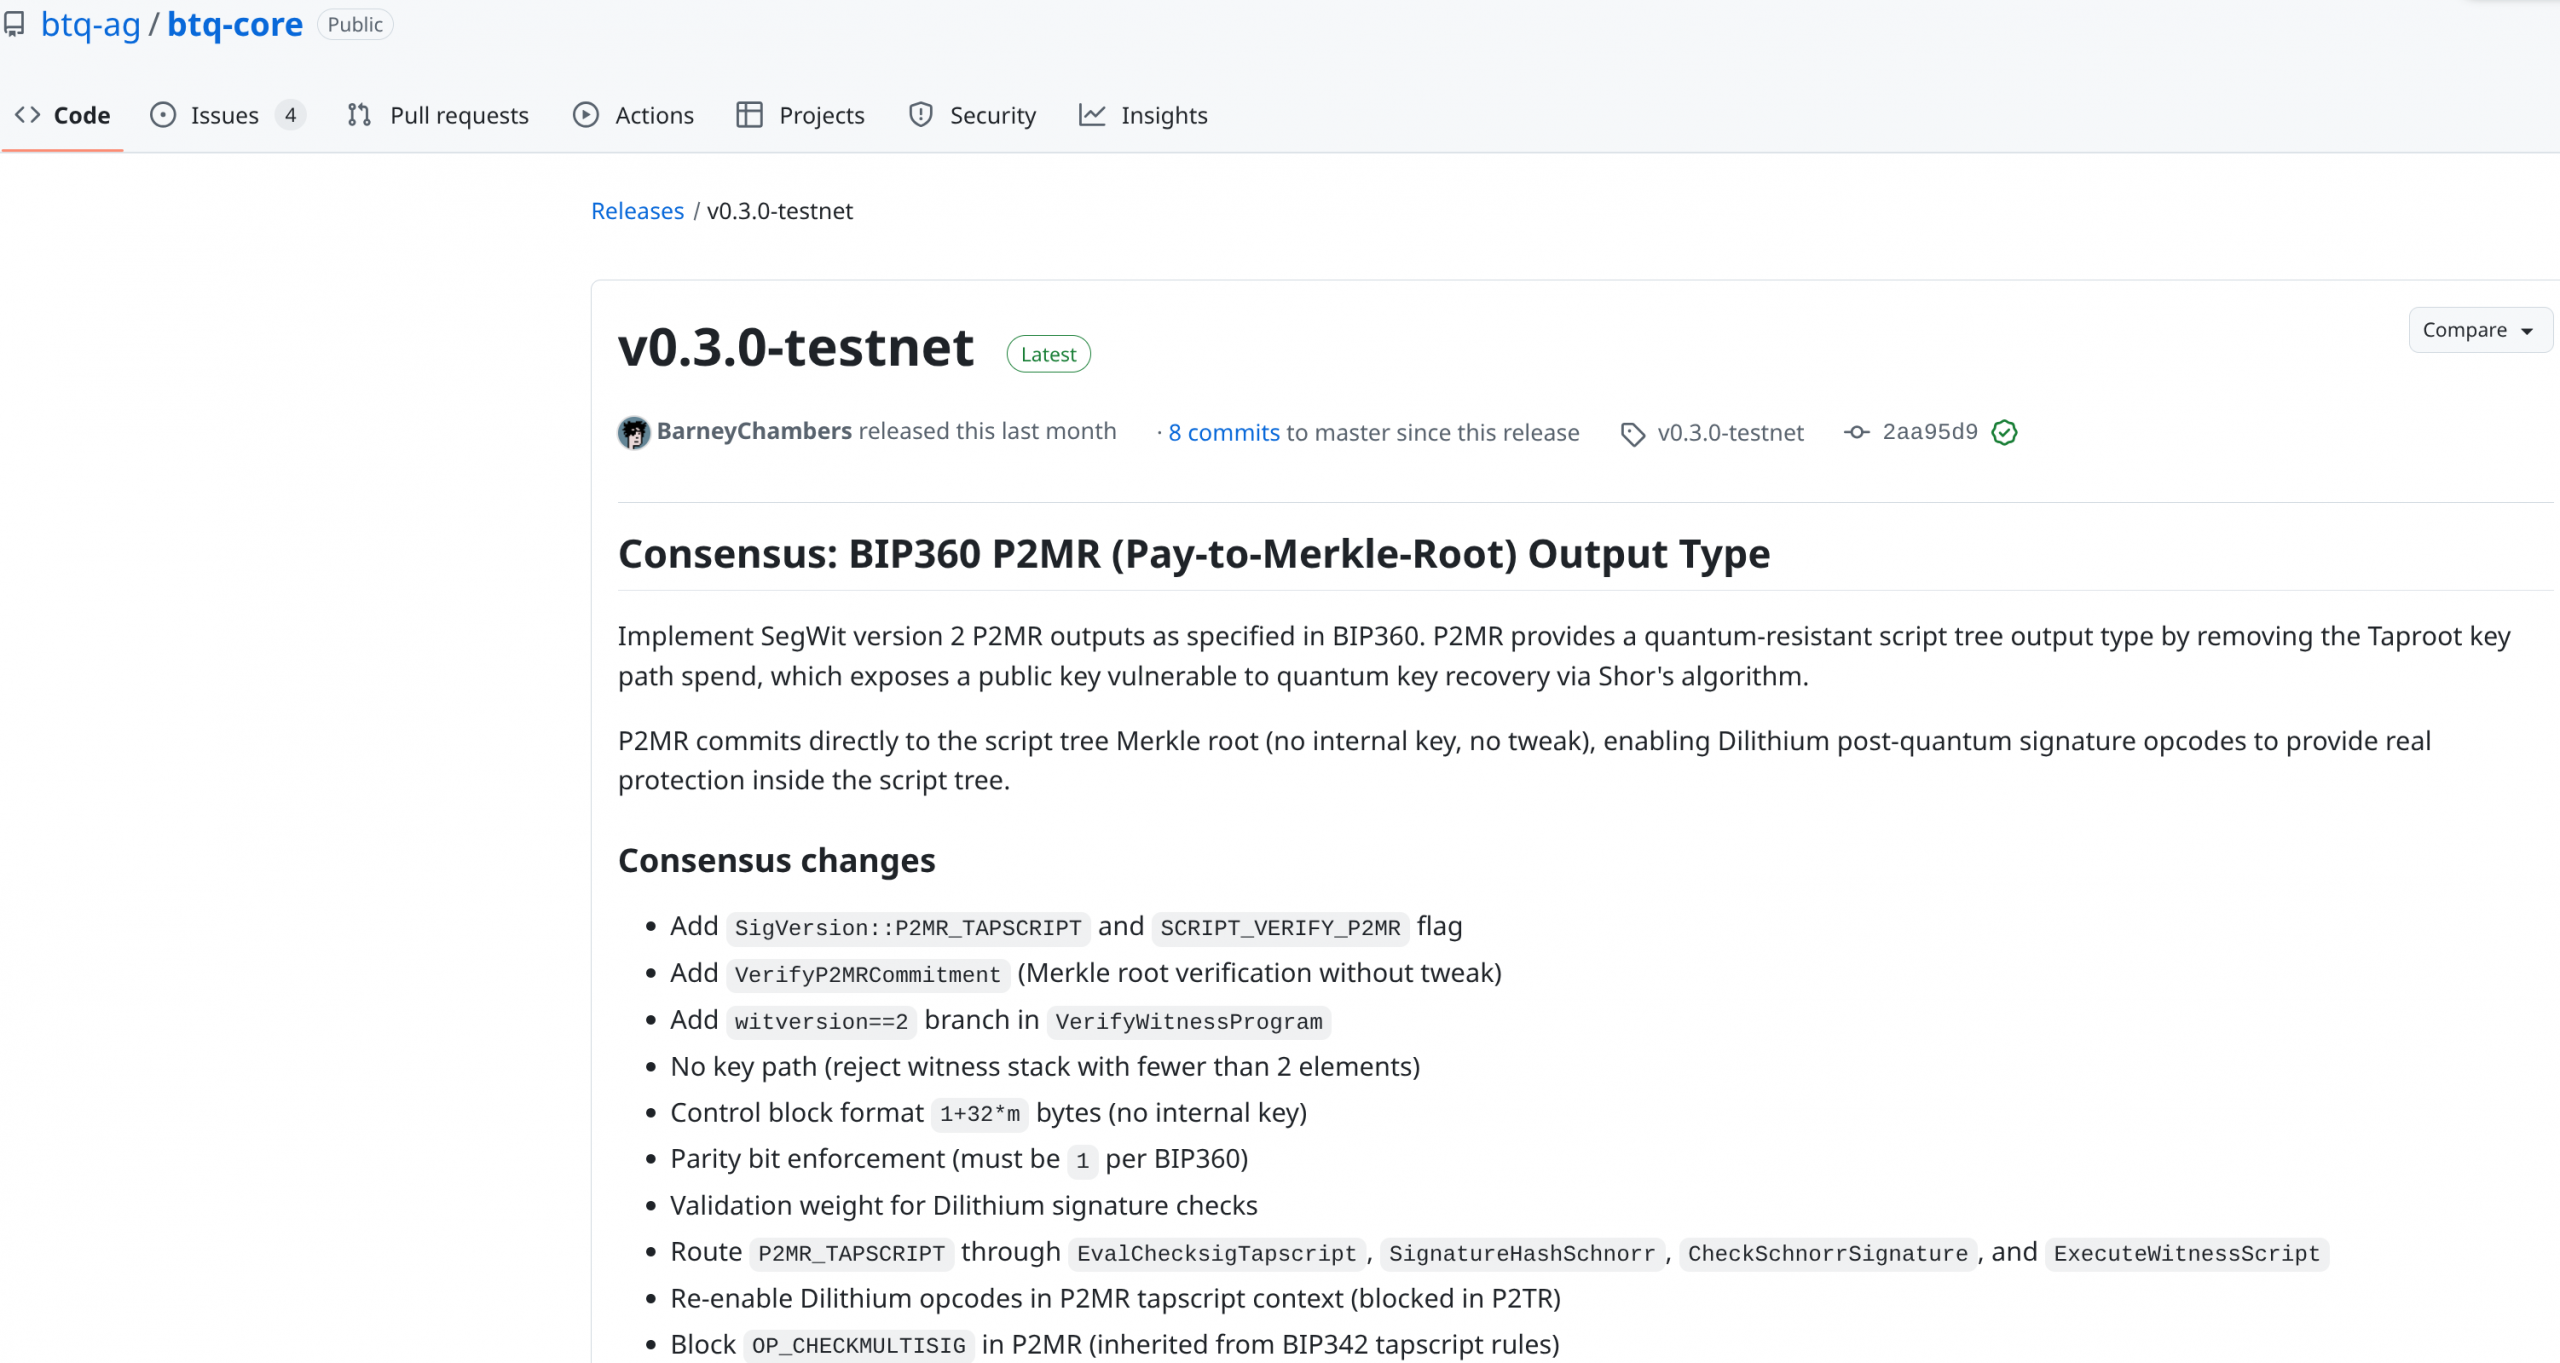This screenshot has width=2560, height=1363.
Task: Click the tag icon next to v0.3.0-testnet
Action: tap(1632, 434)
